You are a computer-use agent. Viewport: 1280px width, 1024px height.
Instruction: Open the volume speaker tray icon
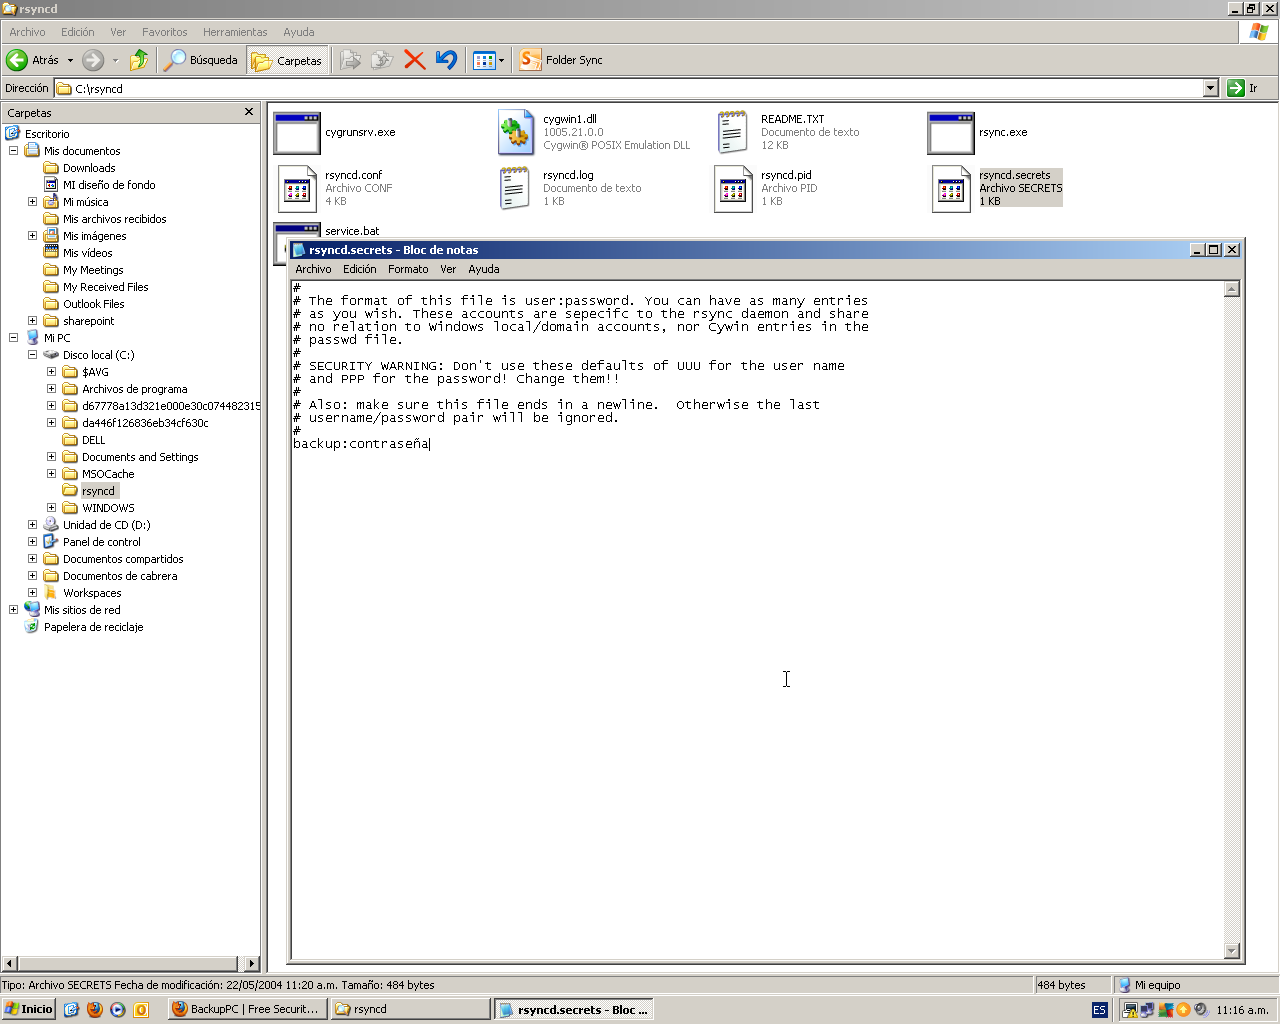tap(1200, 1010)
